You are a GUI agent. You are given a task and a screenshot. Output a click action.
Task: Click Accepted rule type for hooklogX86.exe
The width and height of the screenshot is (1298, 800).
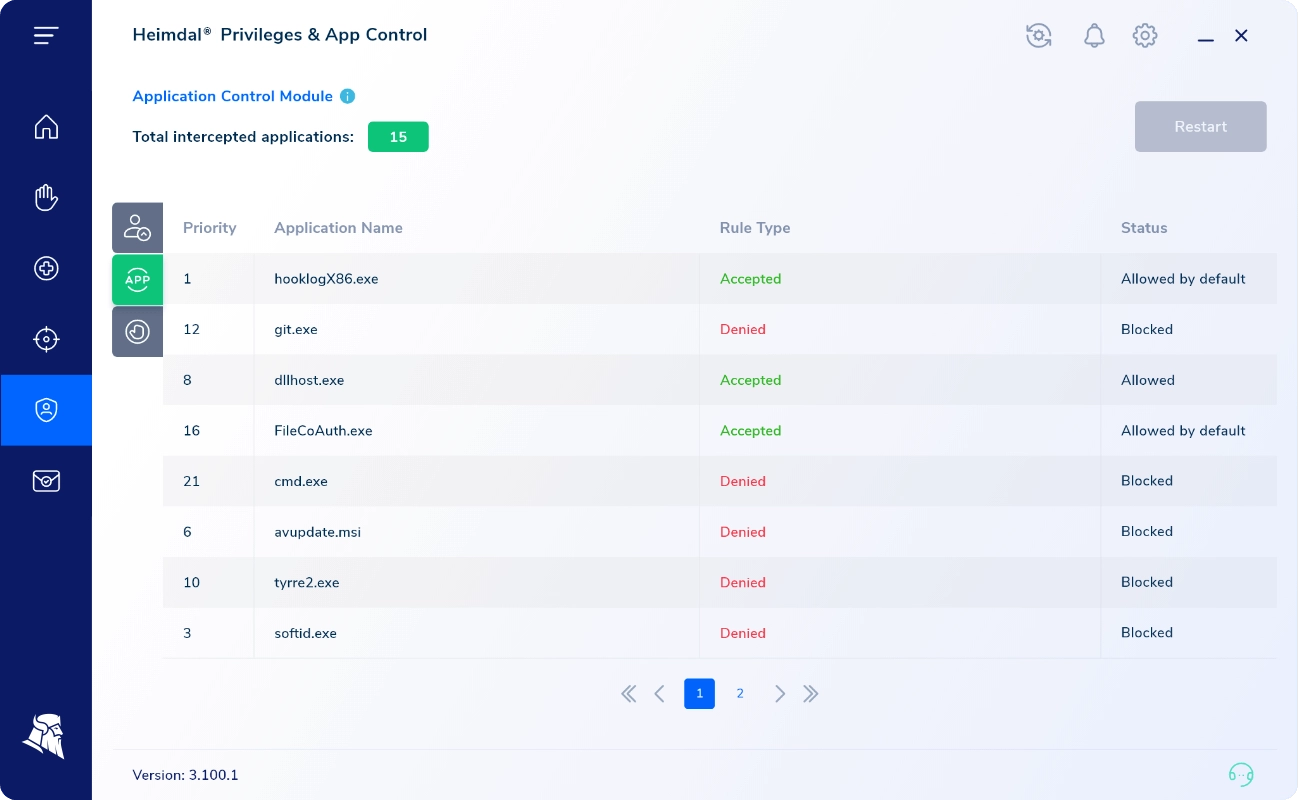[x=750, y=279]
